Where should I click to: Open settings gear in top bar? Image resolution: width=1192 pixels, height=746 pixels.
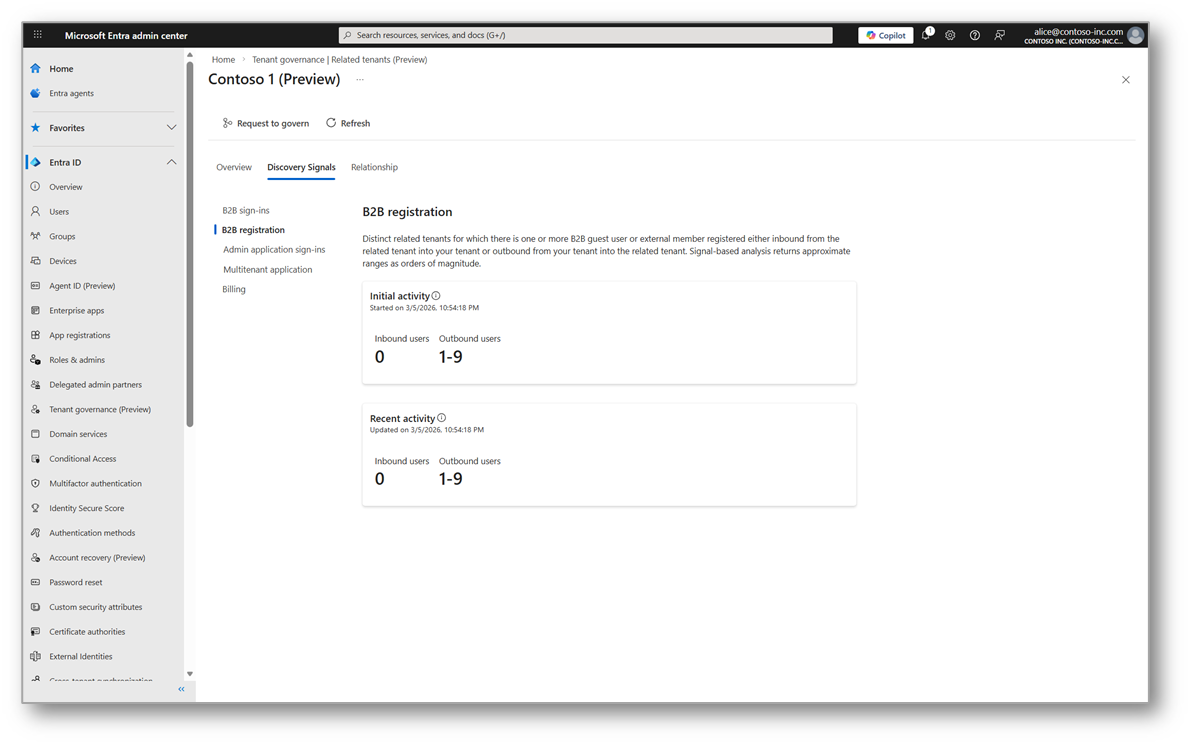(950, 35)
